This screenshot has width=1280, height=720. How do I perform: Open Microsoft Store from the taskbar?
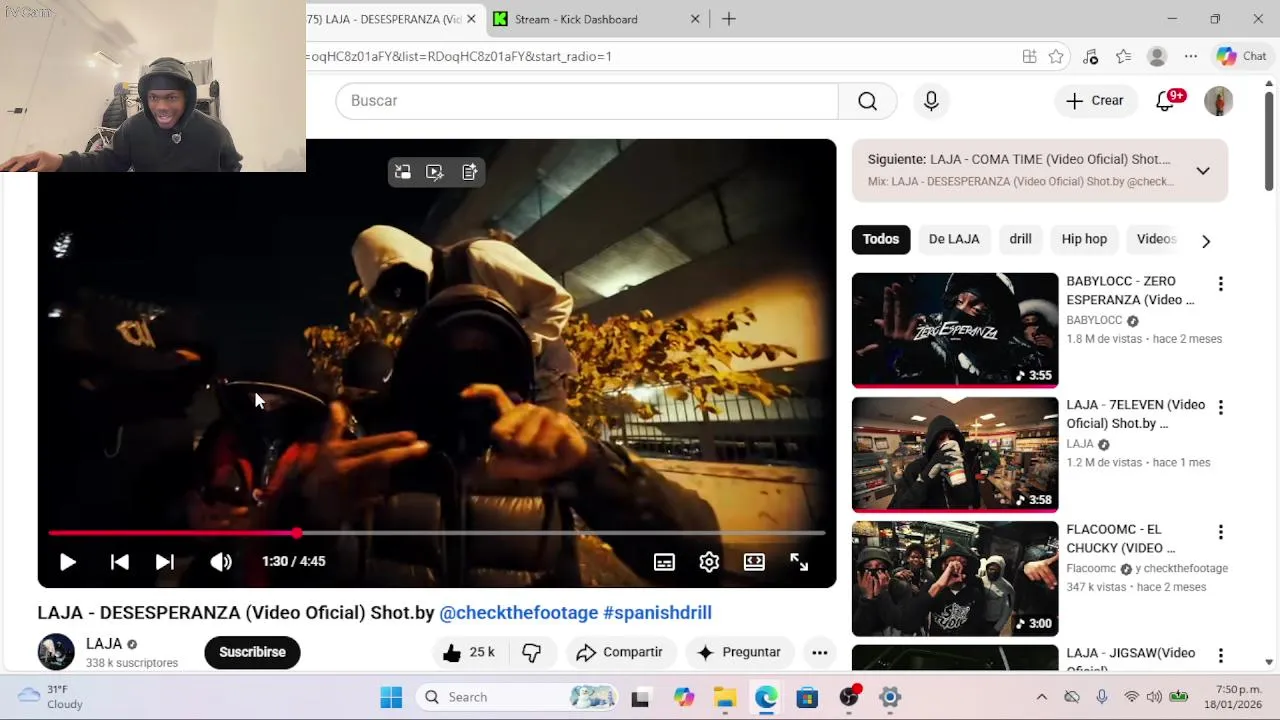tap(807, 697)
